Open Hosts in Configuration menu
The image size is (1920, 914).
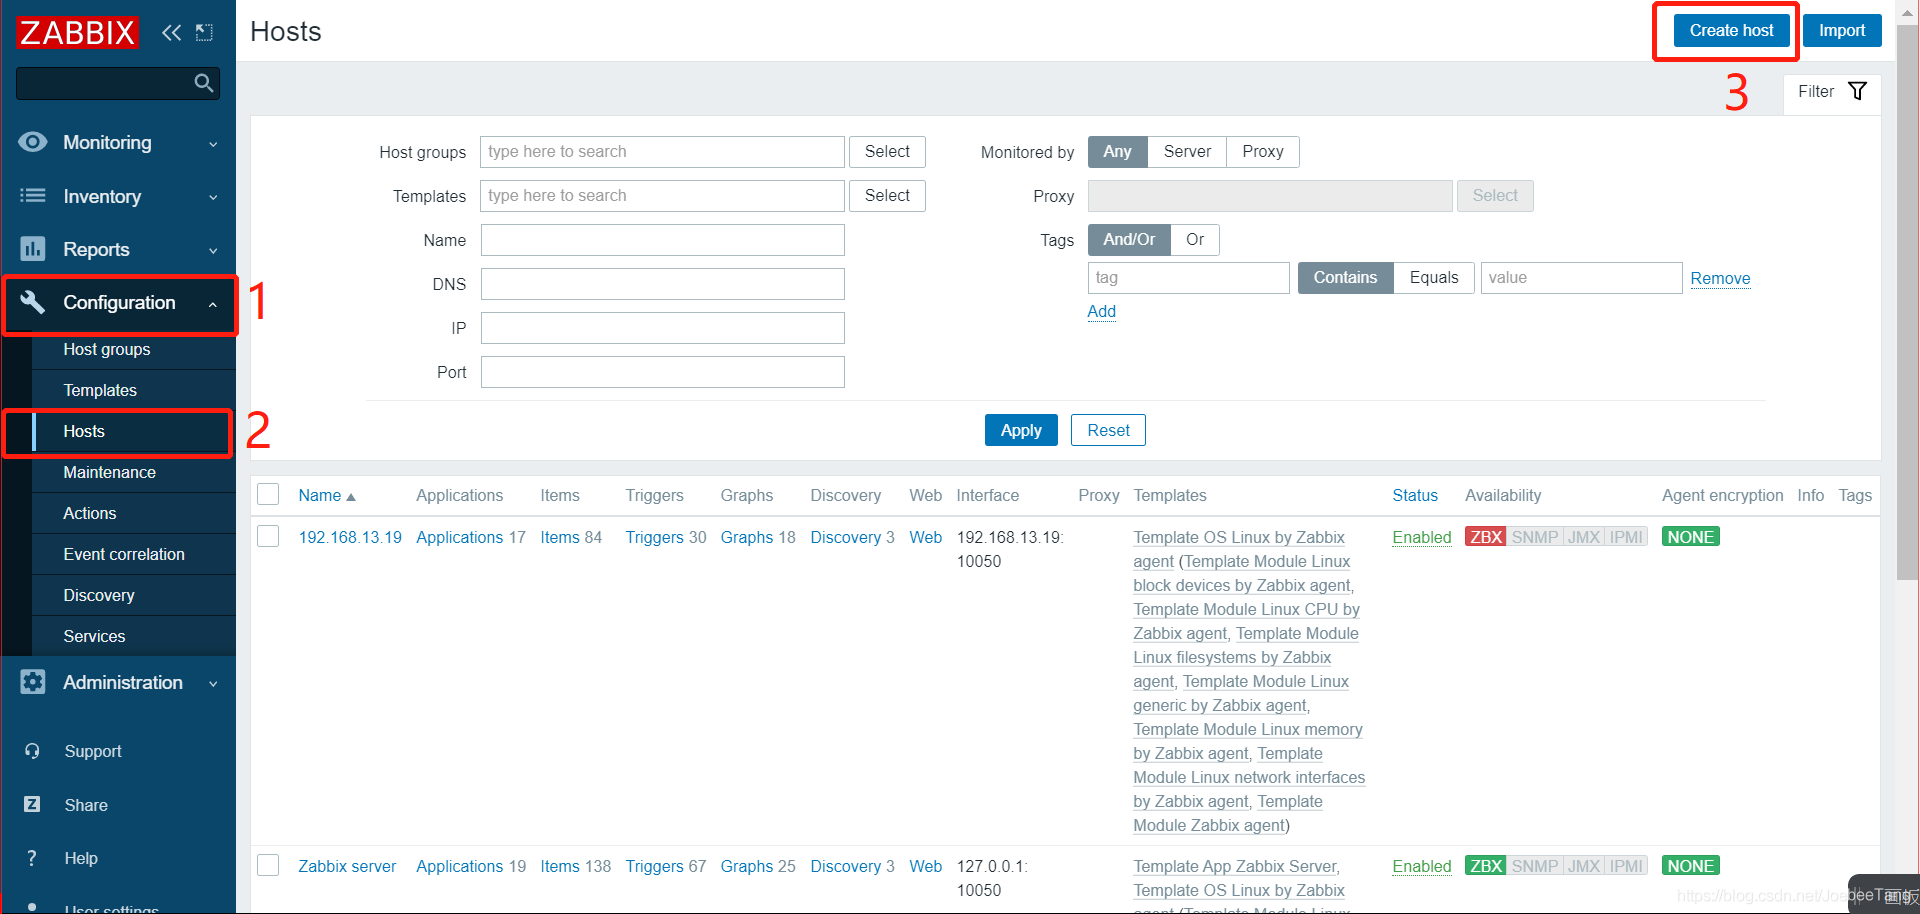click(x=84, y=431)
